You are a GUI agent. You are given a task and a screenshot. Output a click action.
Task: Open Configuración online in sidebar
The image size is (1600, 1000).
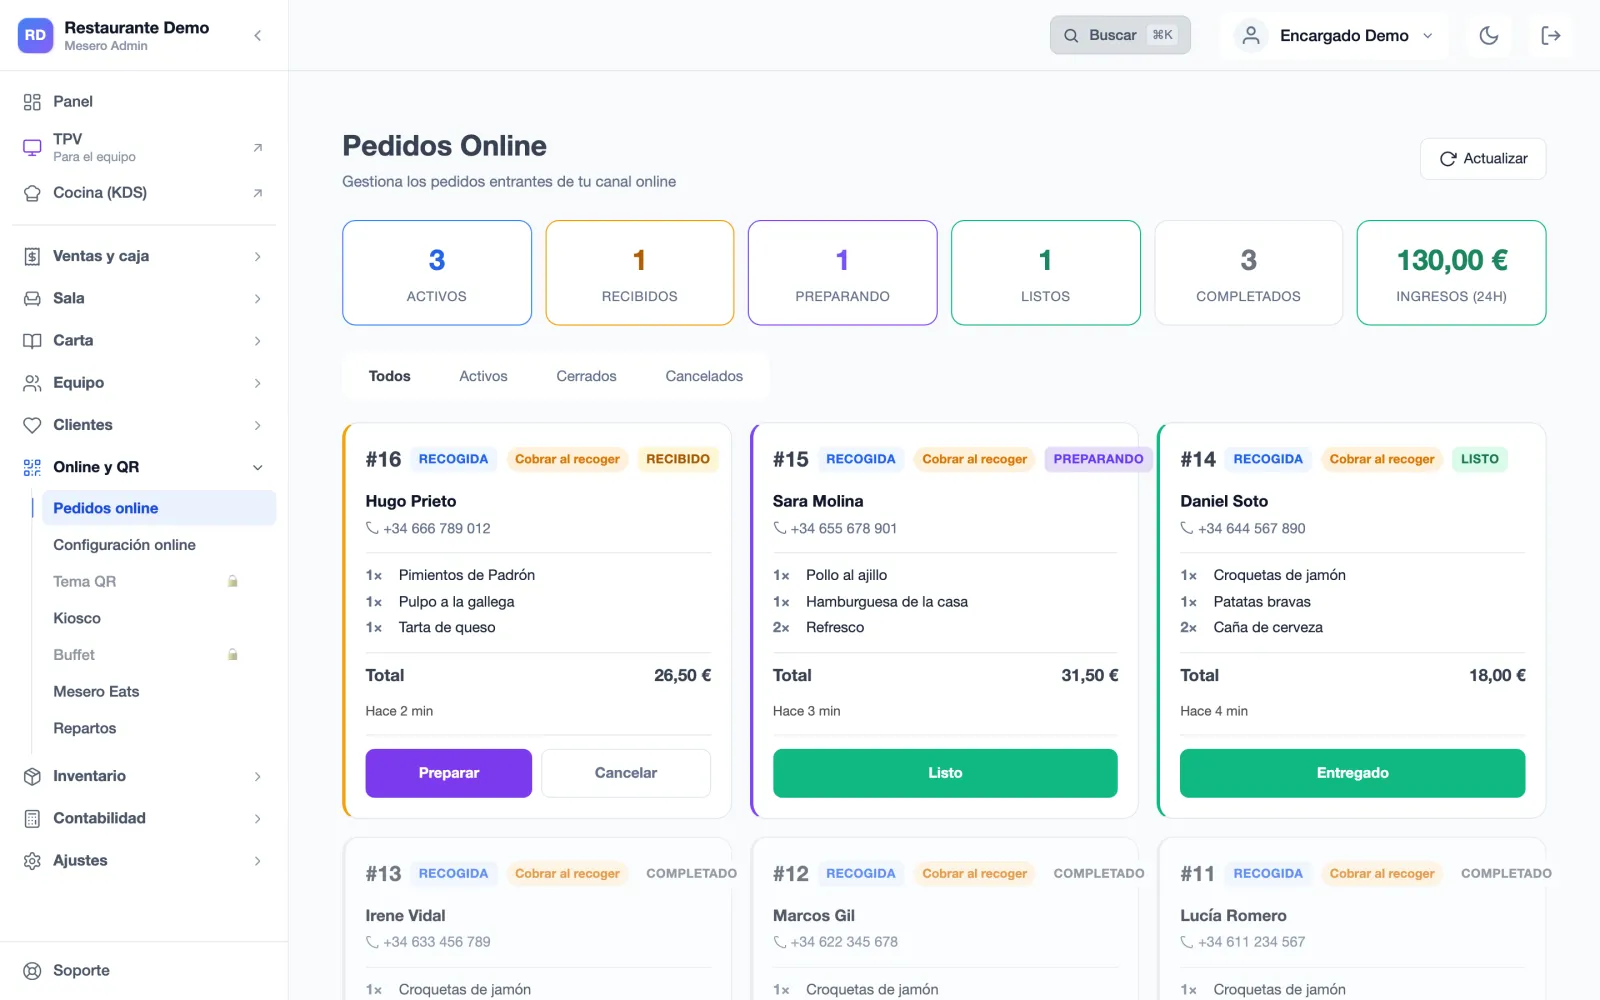coord(159,545)
